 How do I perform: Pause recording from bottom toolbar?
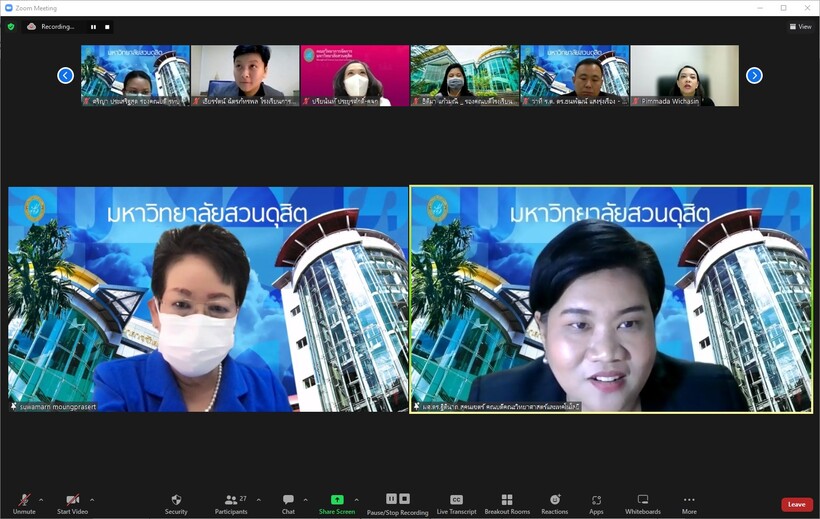[x=391, y=499]
